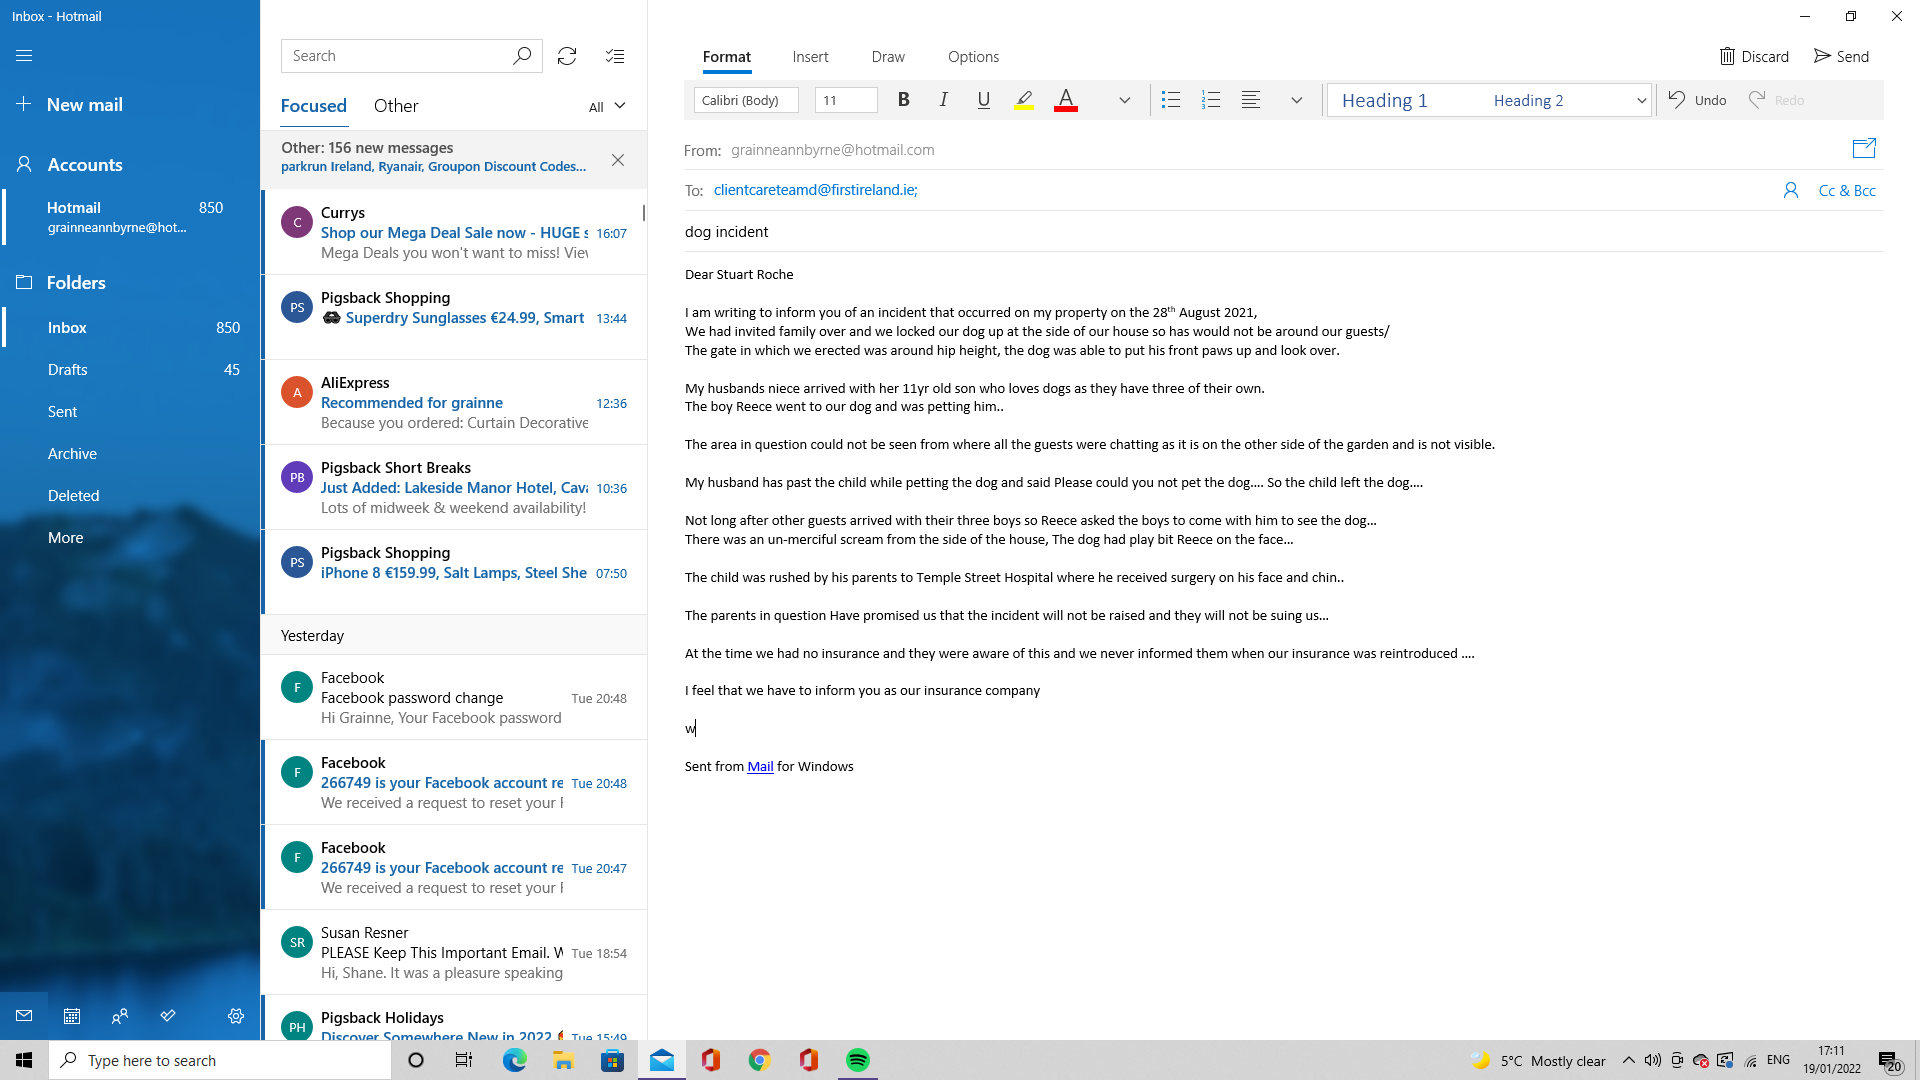Open message in a new window
The image size is (1920, 1080).
pos(1864,149)
